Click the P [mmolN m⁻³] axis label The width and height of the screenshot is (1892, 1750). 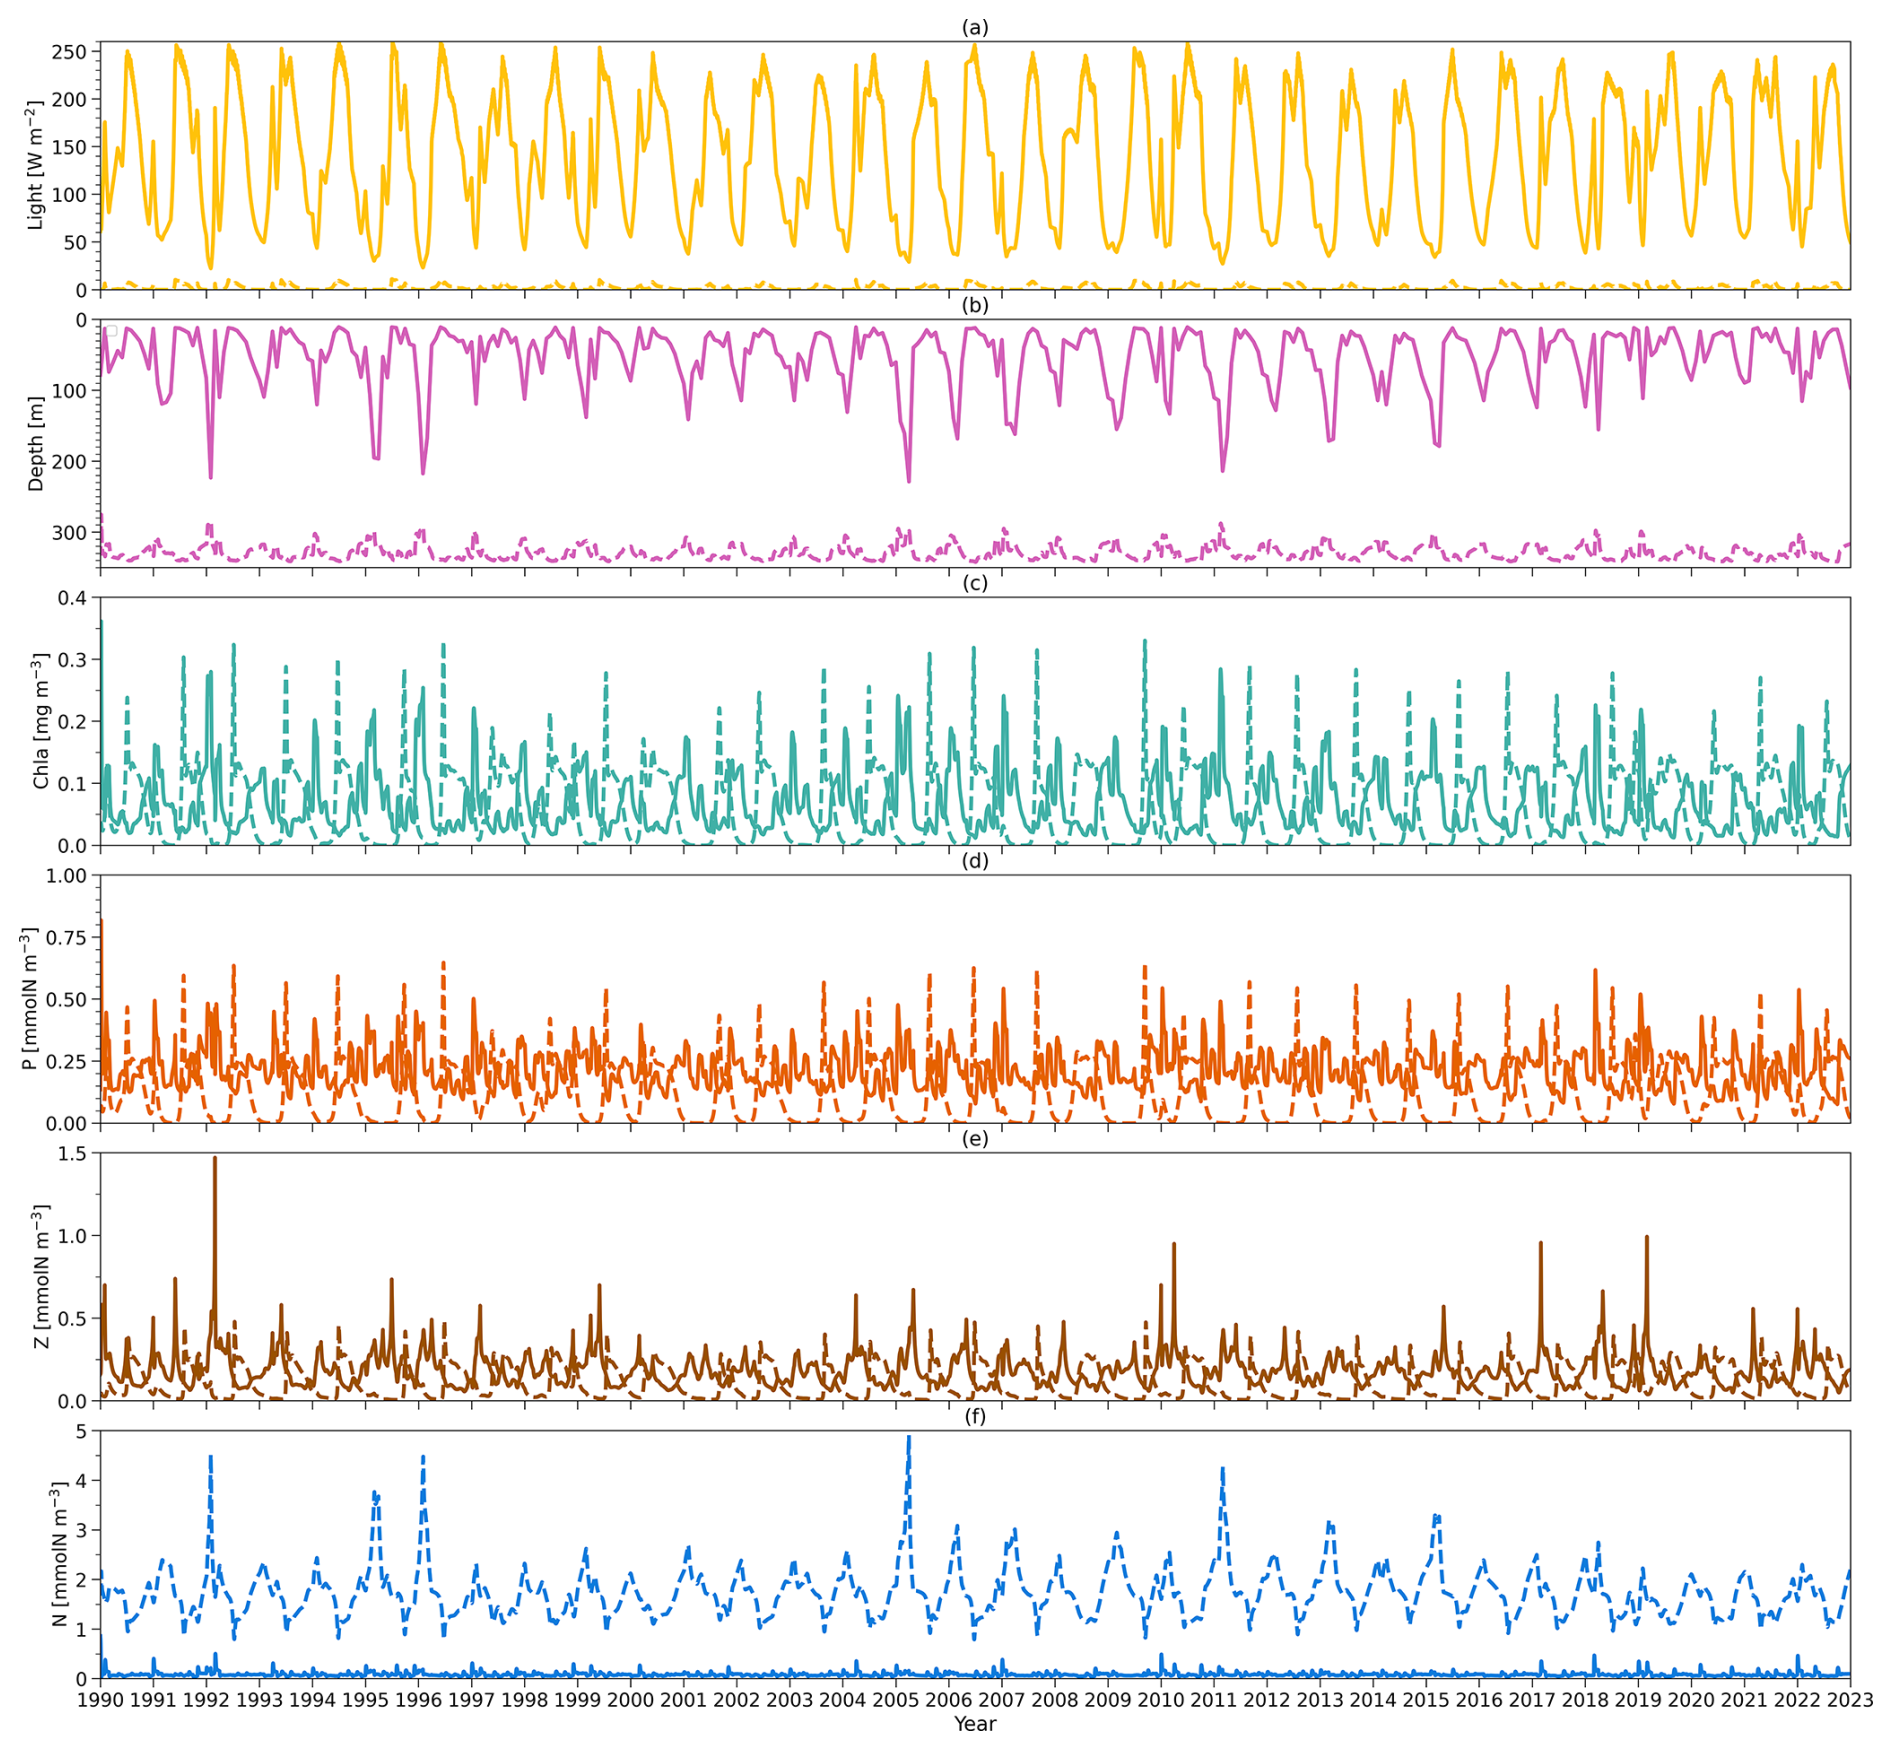pos(30,998)
